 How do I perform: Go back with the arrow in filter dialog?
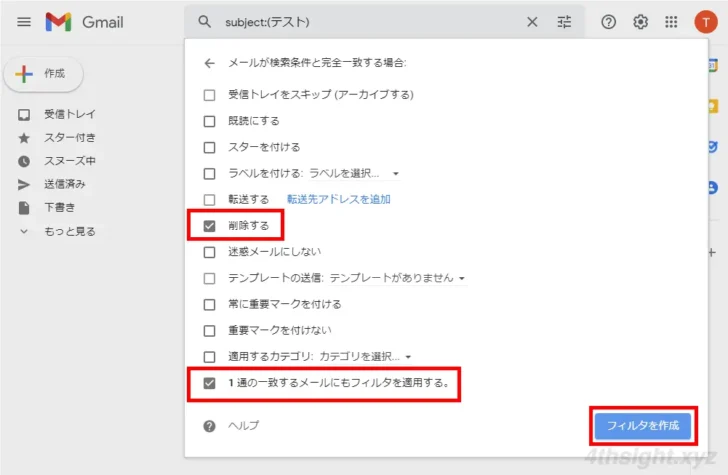[209, 63]
